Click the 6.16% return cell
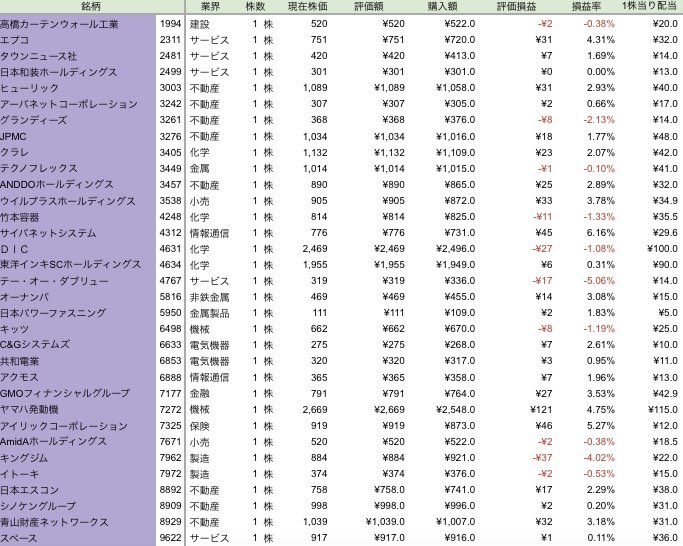 pyautogui.click(x=601, y=233)
